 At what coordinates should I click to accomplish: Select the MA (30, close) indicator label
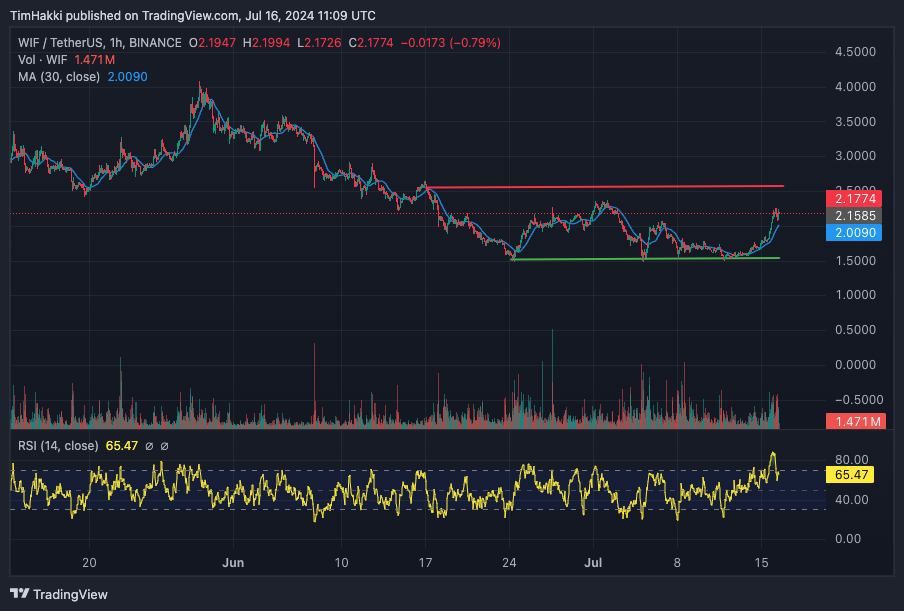(58, 77)
